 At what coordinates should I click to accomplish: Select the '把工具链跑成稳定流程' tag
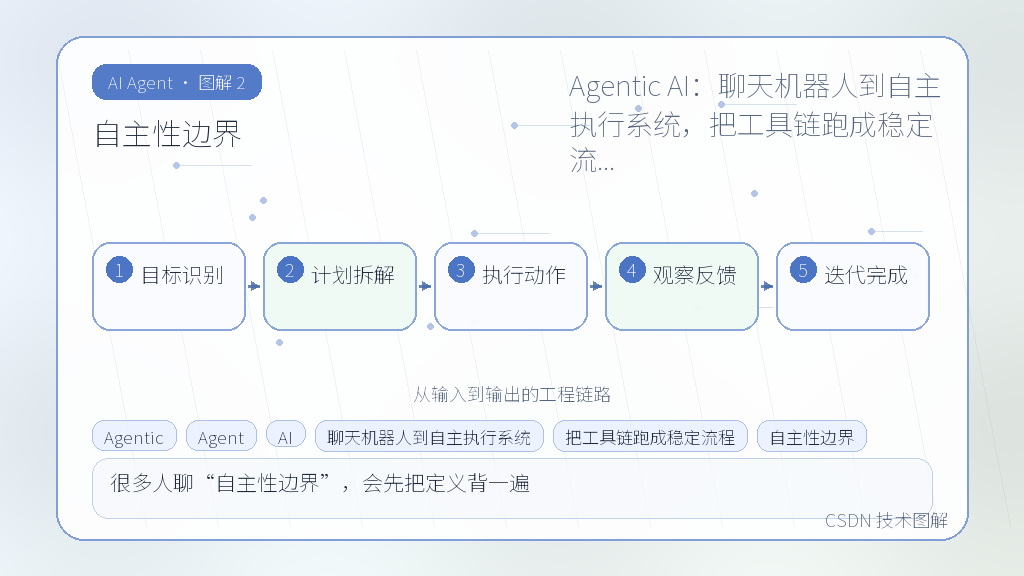pyautogui.click(x=650, y=436)
